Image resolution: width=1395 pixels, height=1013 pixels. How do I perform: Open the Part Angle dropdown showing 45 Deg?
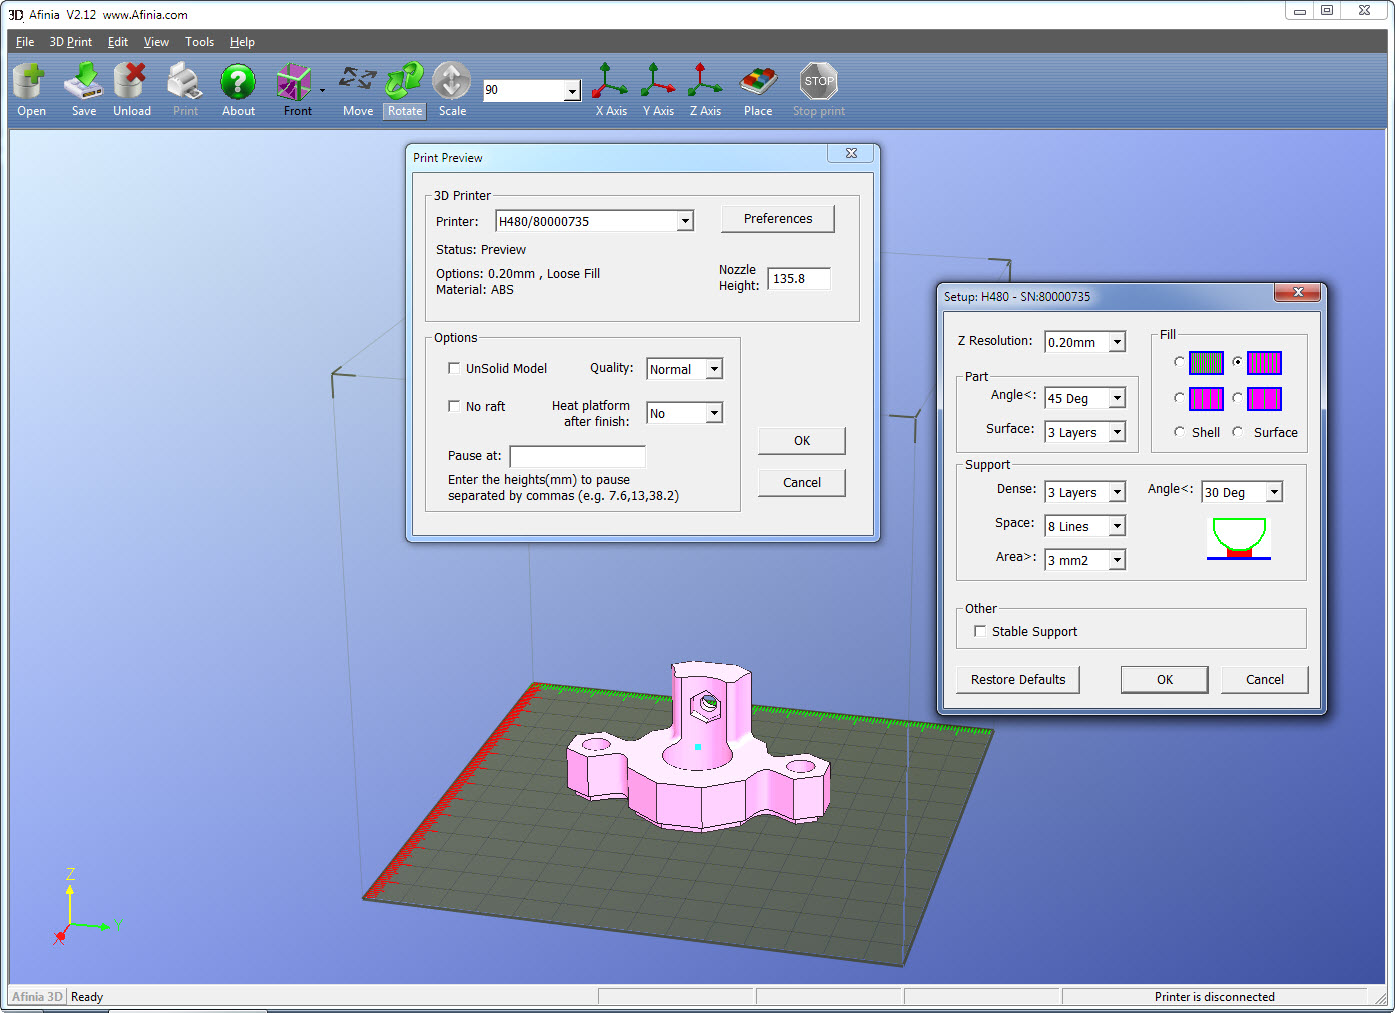pyautogui.click(x=1117, y=398)
